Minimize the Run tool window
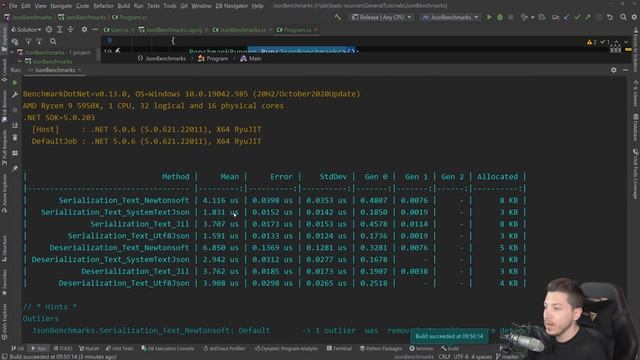This screenshot has height=360, width=640. (x=625, y=70)
